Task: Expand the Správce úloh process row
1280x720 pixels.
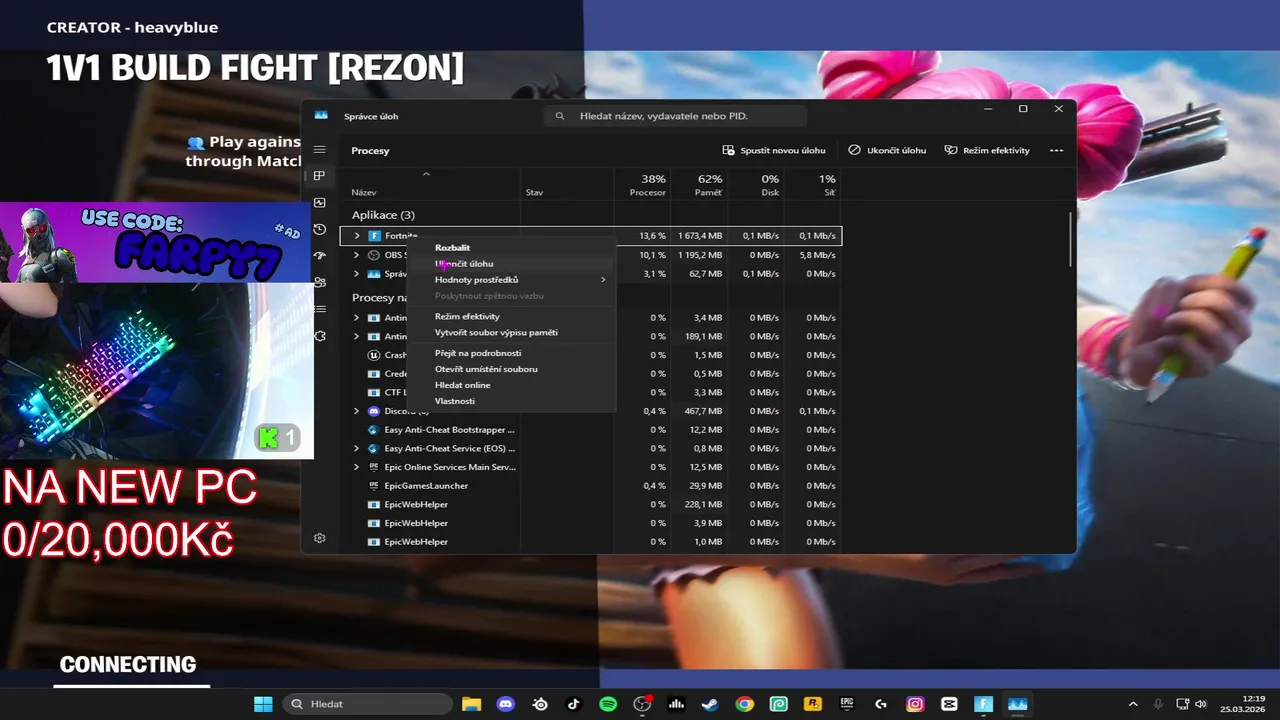Action: click(x=356, y=274)
